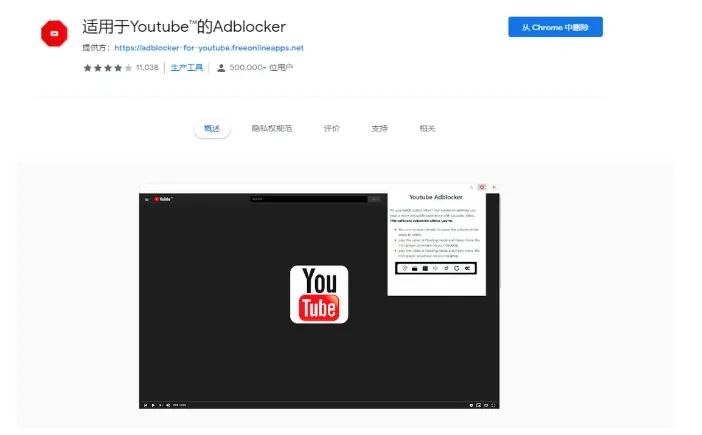Click the extension preview screenshot
Viewport: 702px width, 435px height.
coord(319,296)
